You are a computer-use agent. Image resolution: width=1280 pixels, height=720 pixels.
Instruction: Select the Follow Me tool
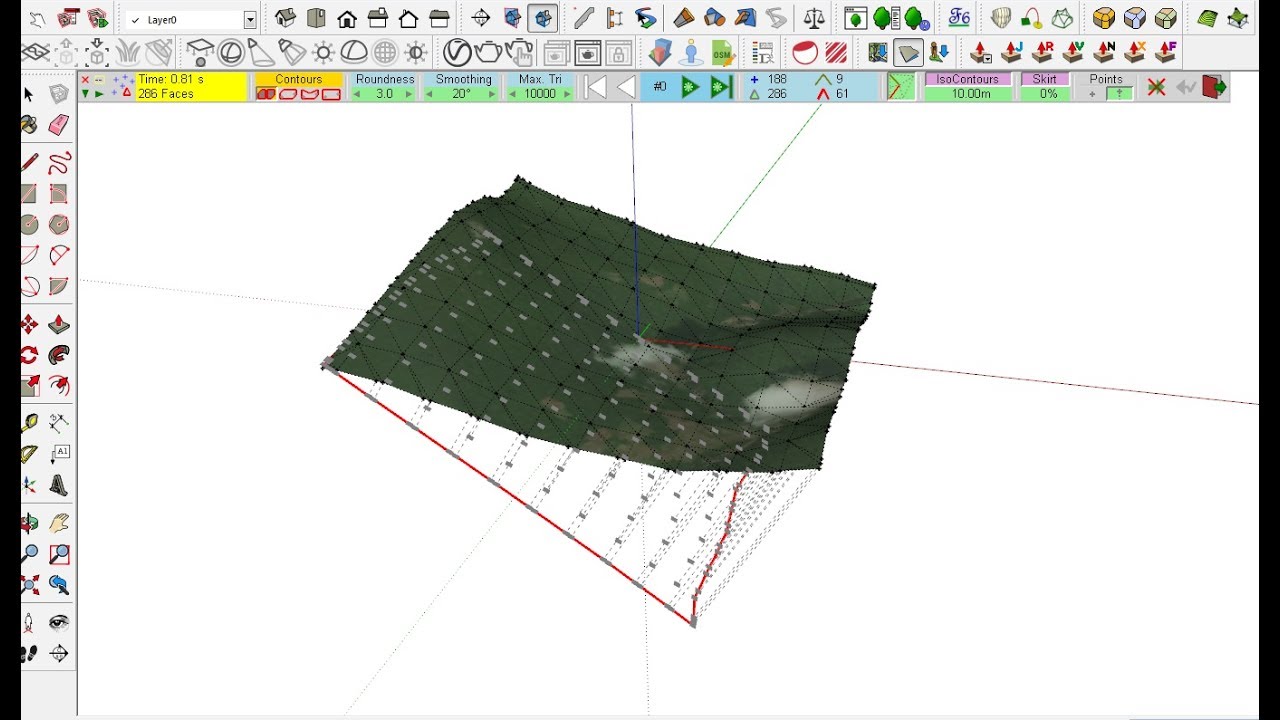pyautogui.click(x=59, y=355)
